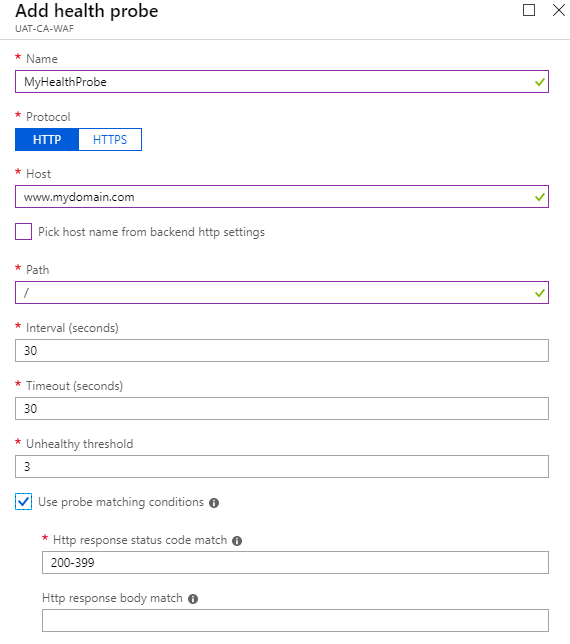Close the Add health probe blade
The width and height of the screenshot is (570, 644).
click(559, 10)
